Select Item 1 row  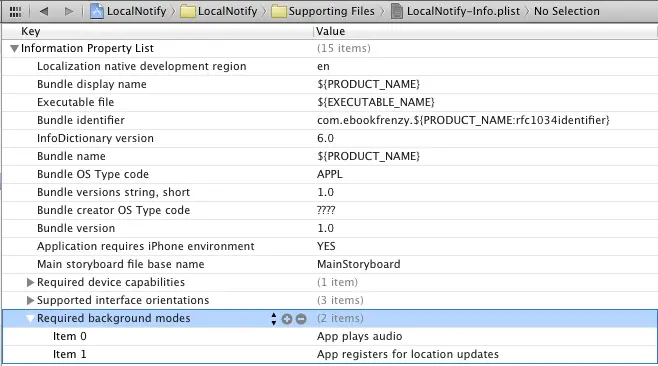tap(329, 355)
